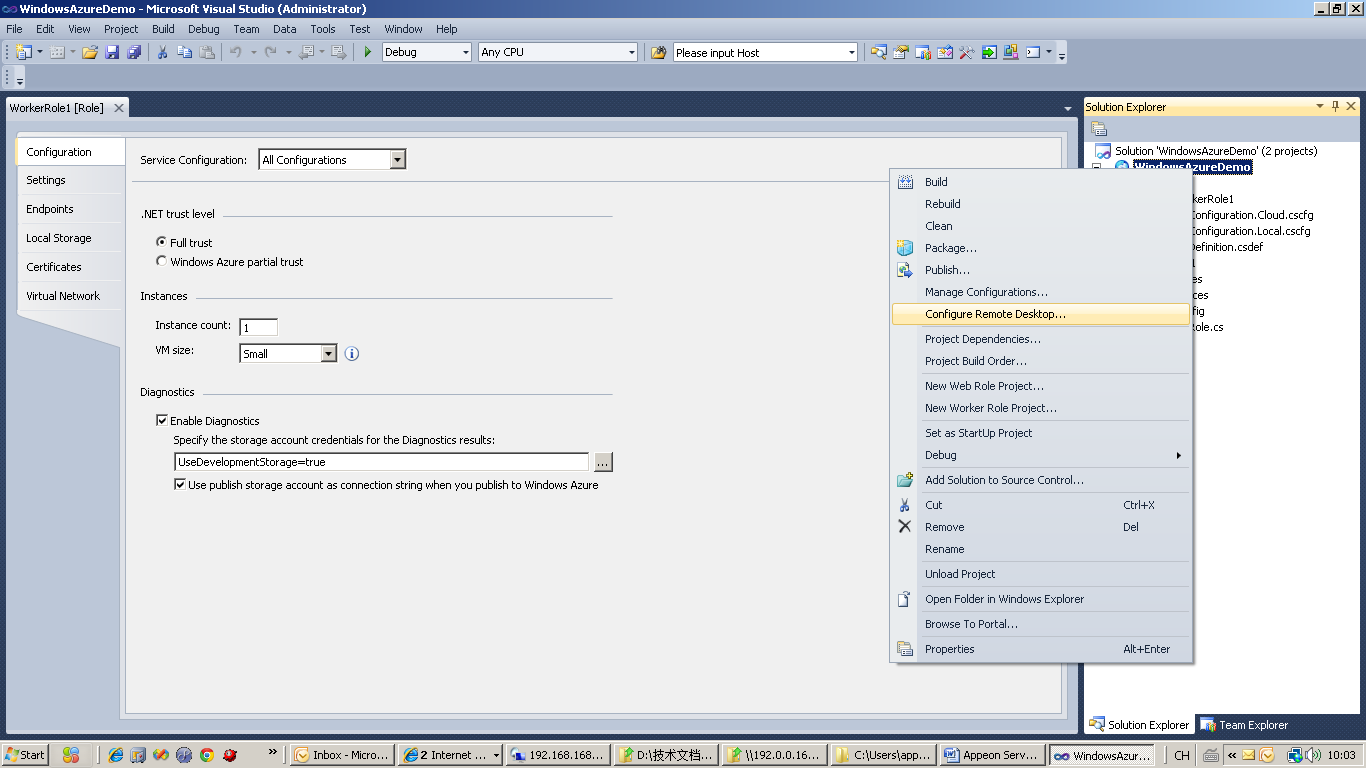Click Internet Explorer quick launch icon

116,755
